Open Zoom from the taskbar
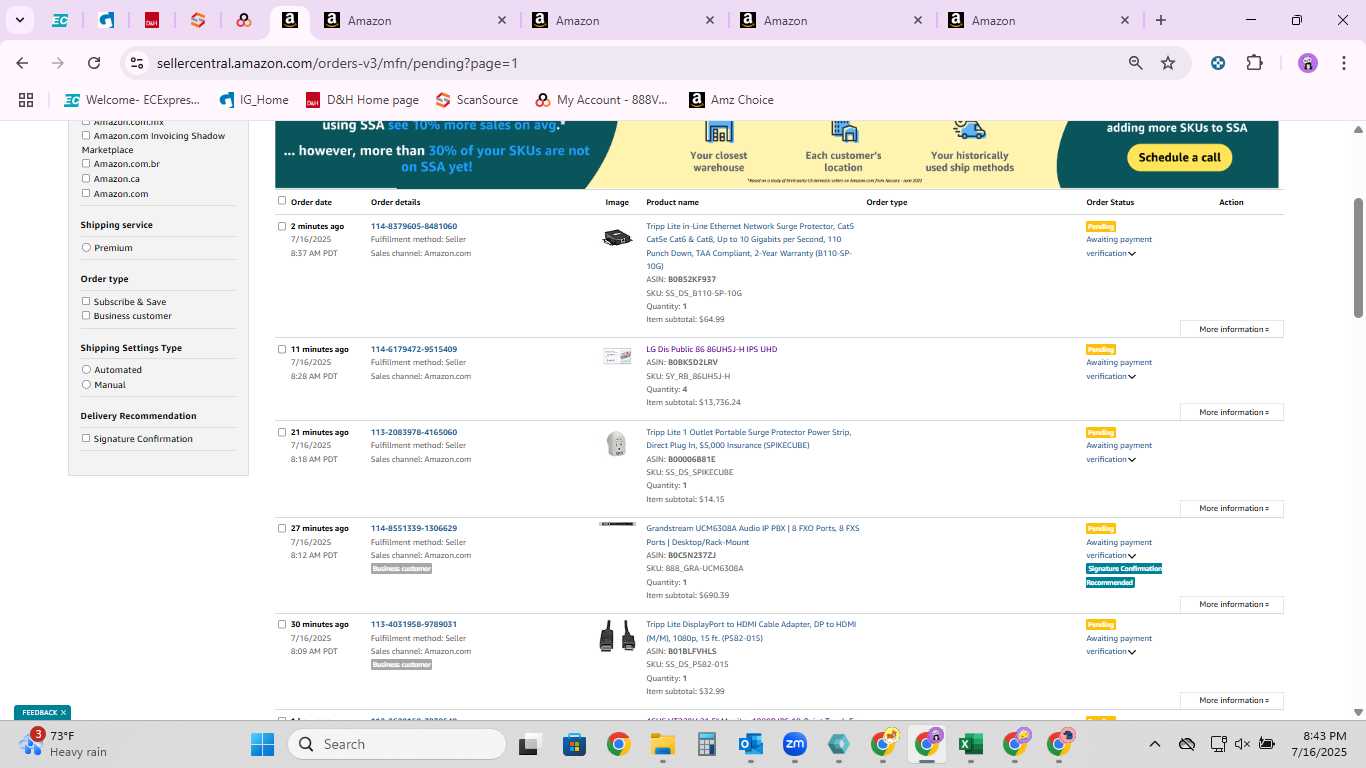This screenshot has height=768, width=1366. (795, 744)
